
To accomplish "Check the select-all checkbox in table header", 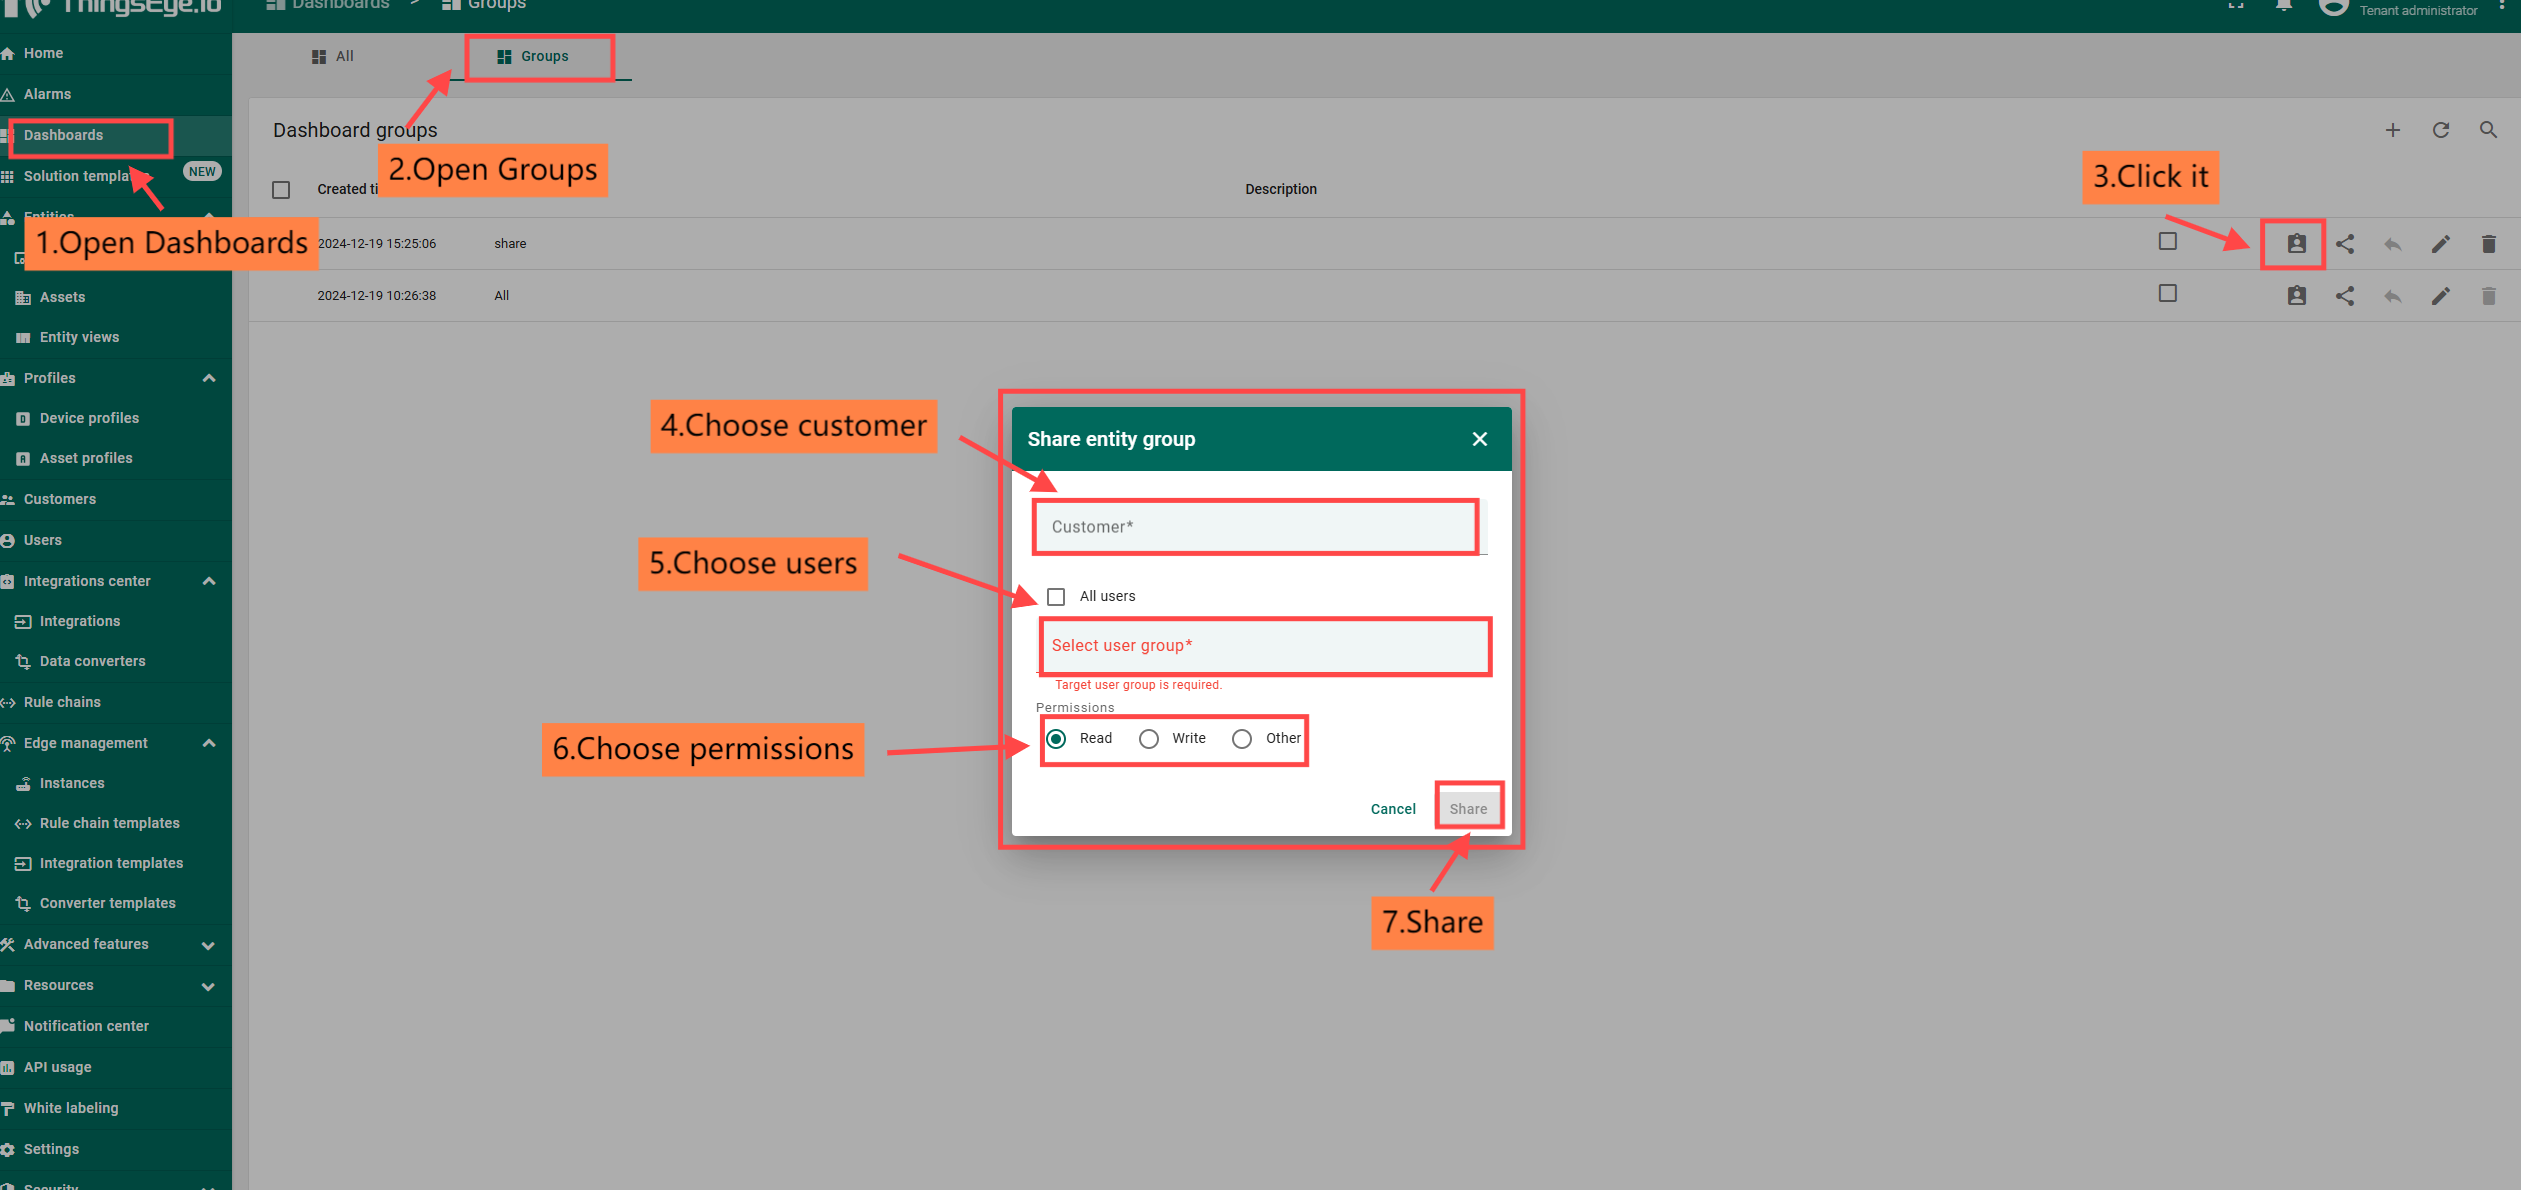I will pyautogui.click(x=281, y=190).
